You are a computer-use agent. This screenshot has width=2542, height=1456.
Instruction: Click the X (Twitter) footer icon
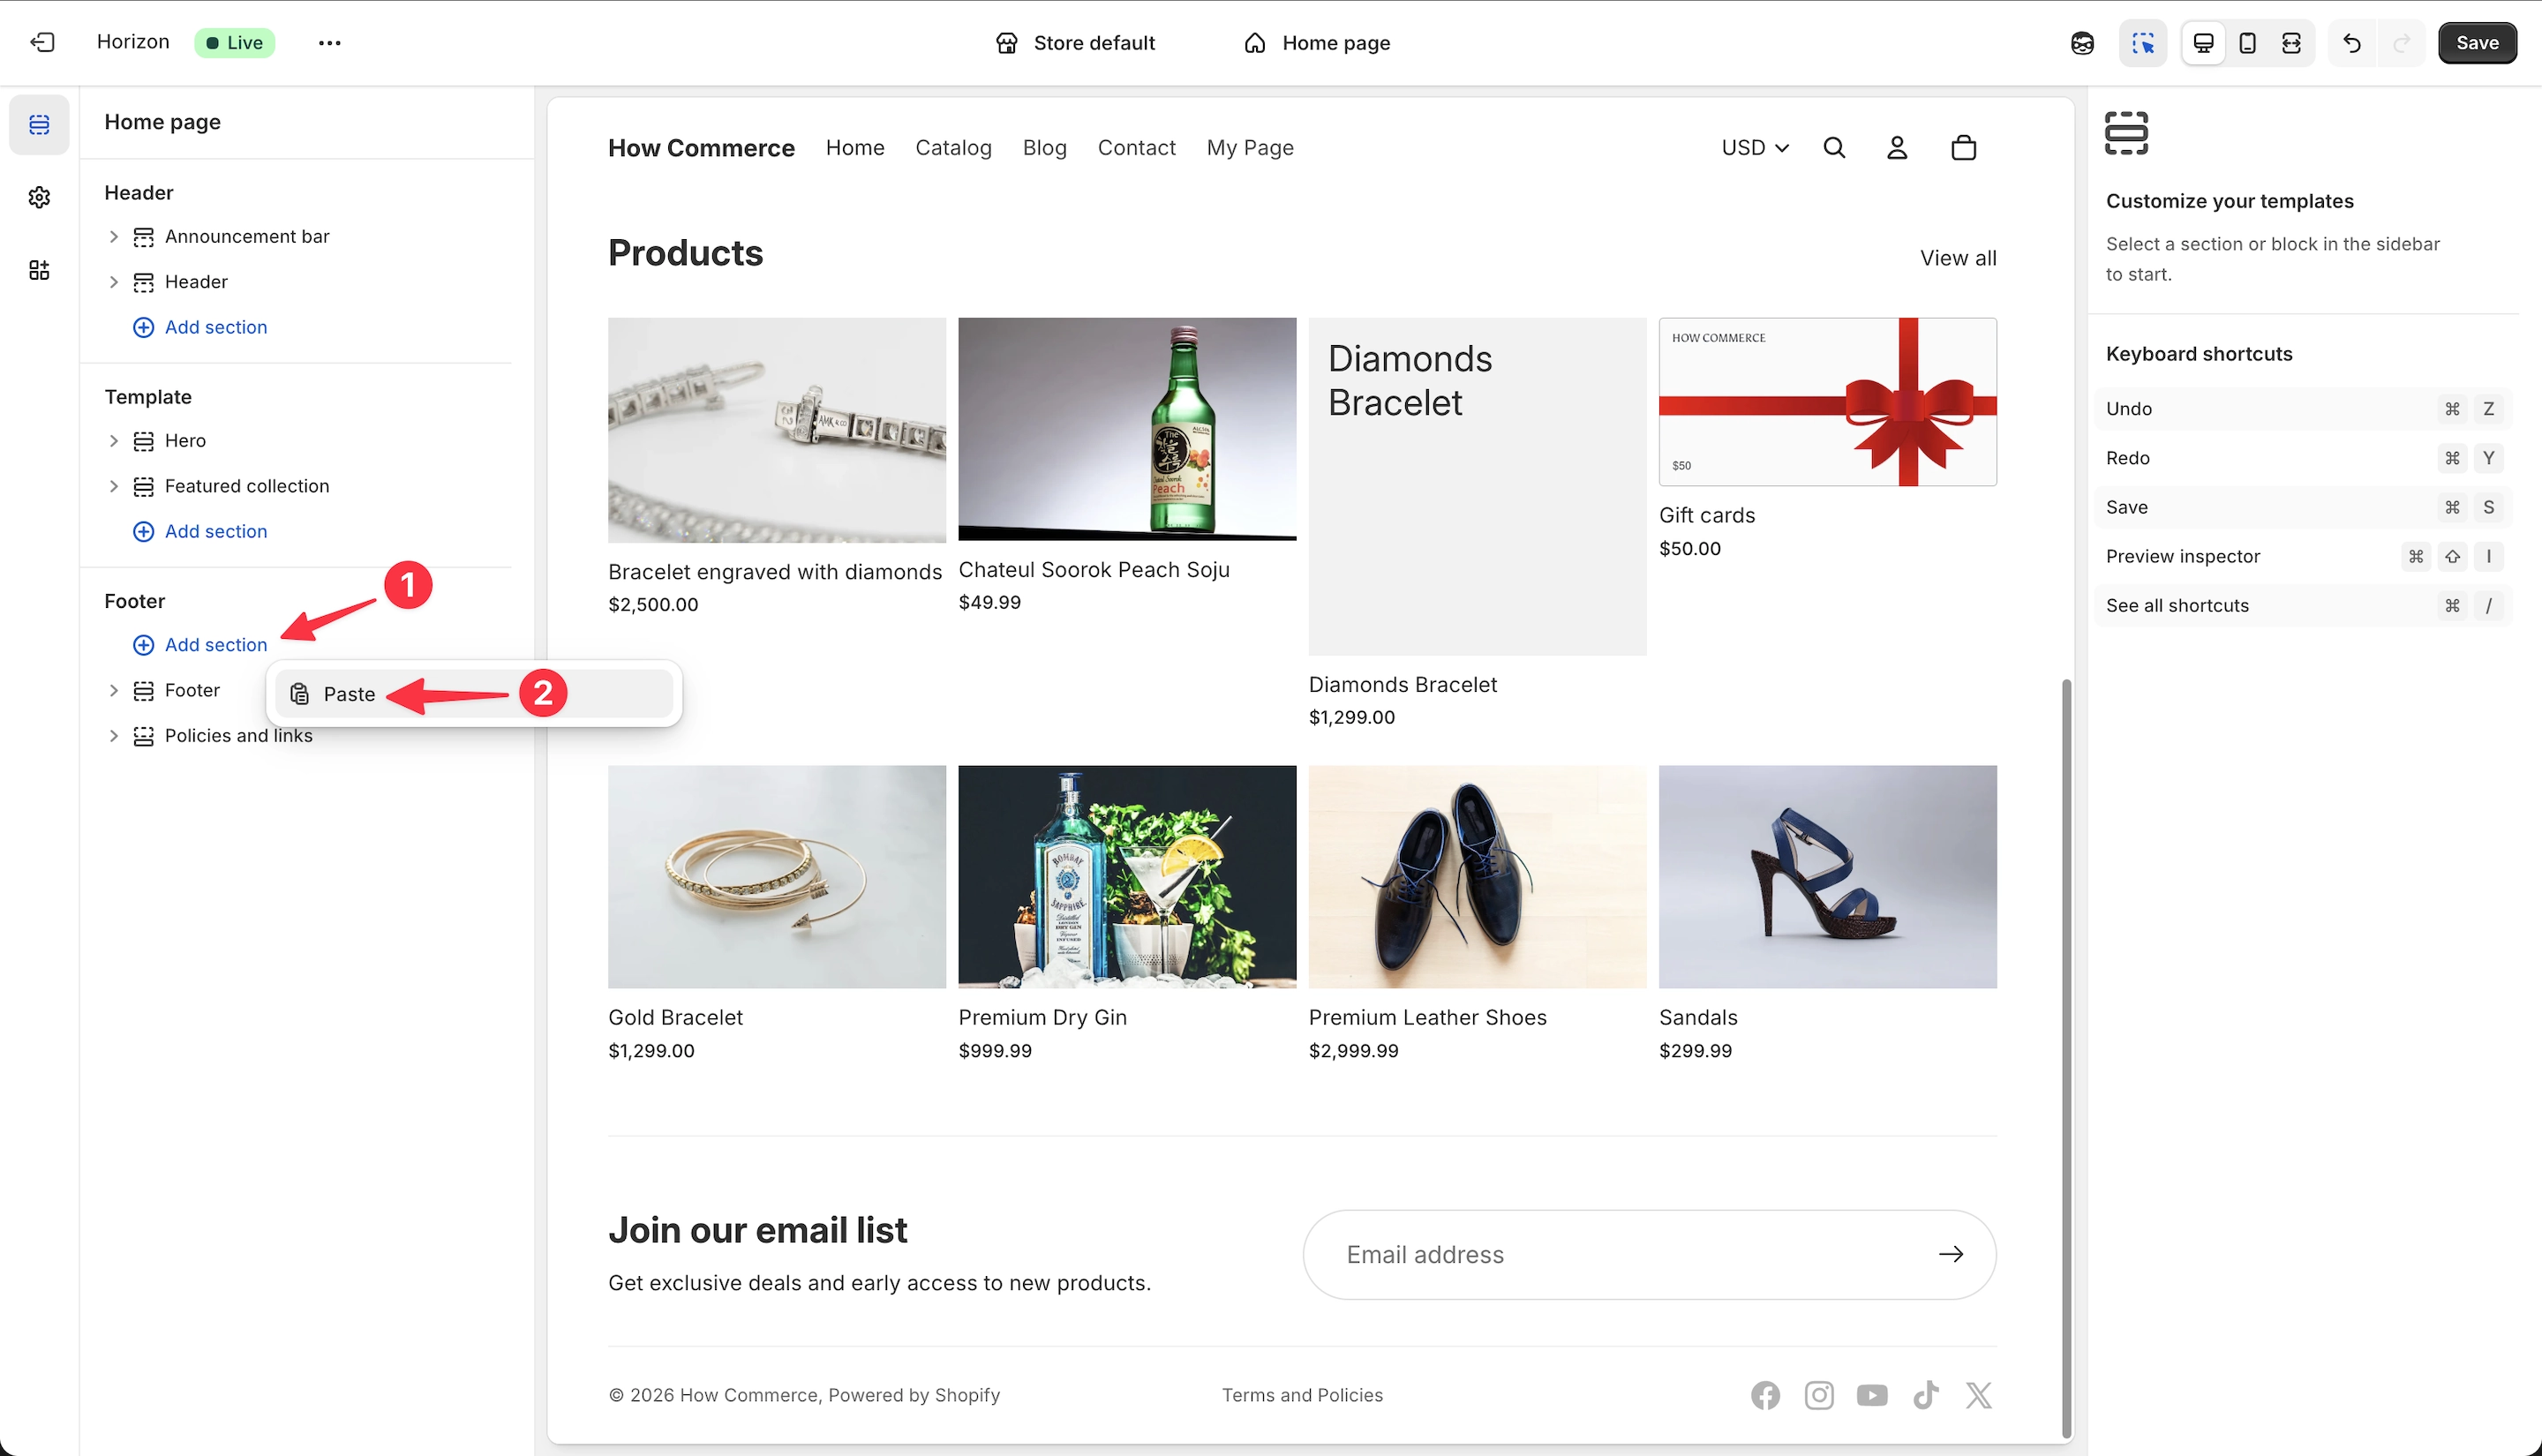[x=1979, y=1395]
